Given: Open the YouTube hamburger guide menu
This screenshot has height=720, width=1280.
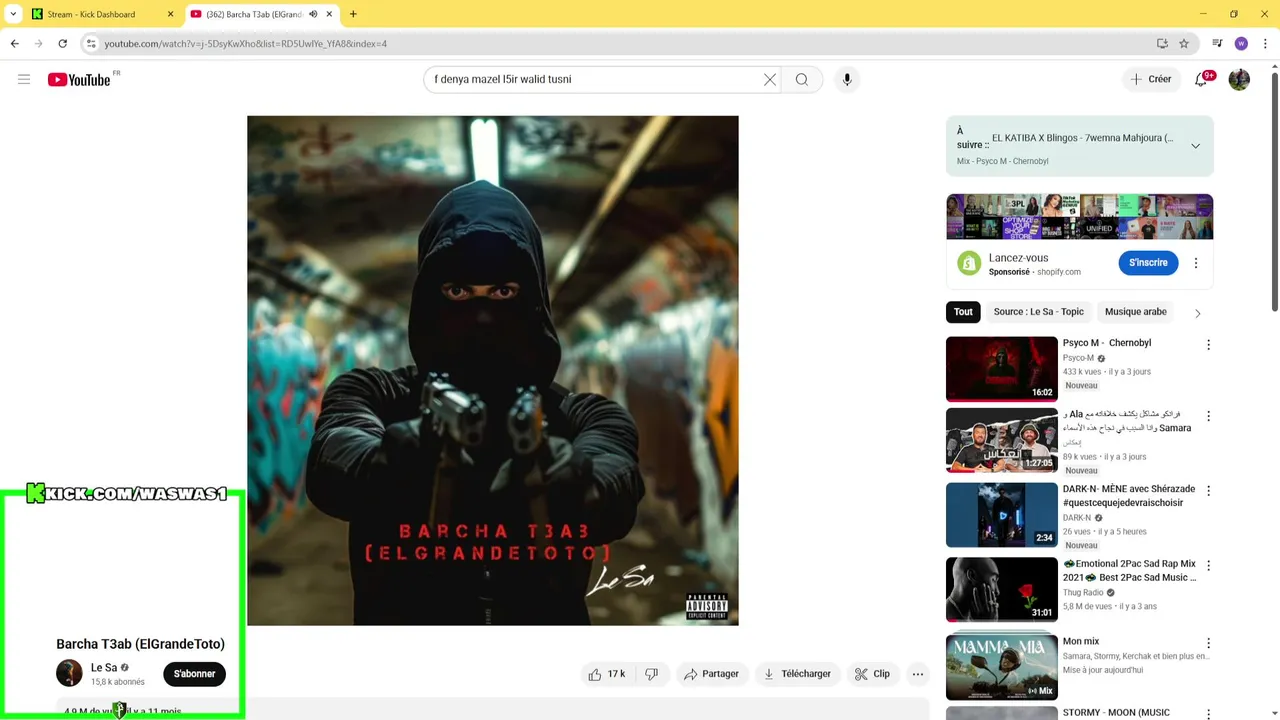Looking at the screenshot, I should (x=24, y=79).
